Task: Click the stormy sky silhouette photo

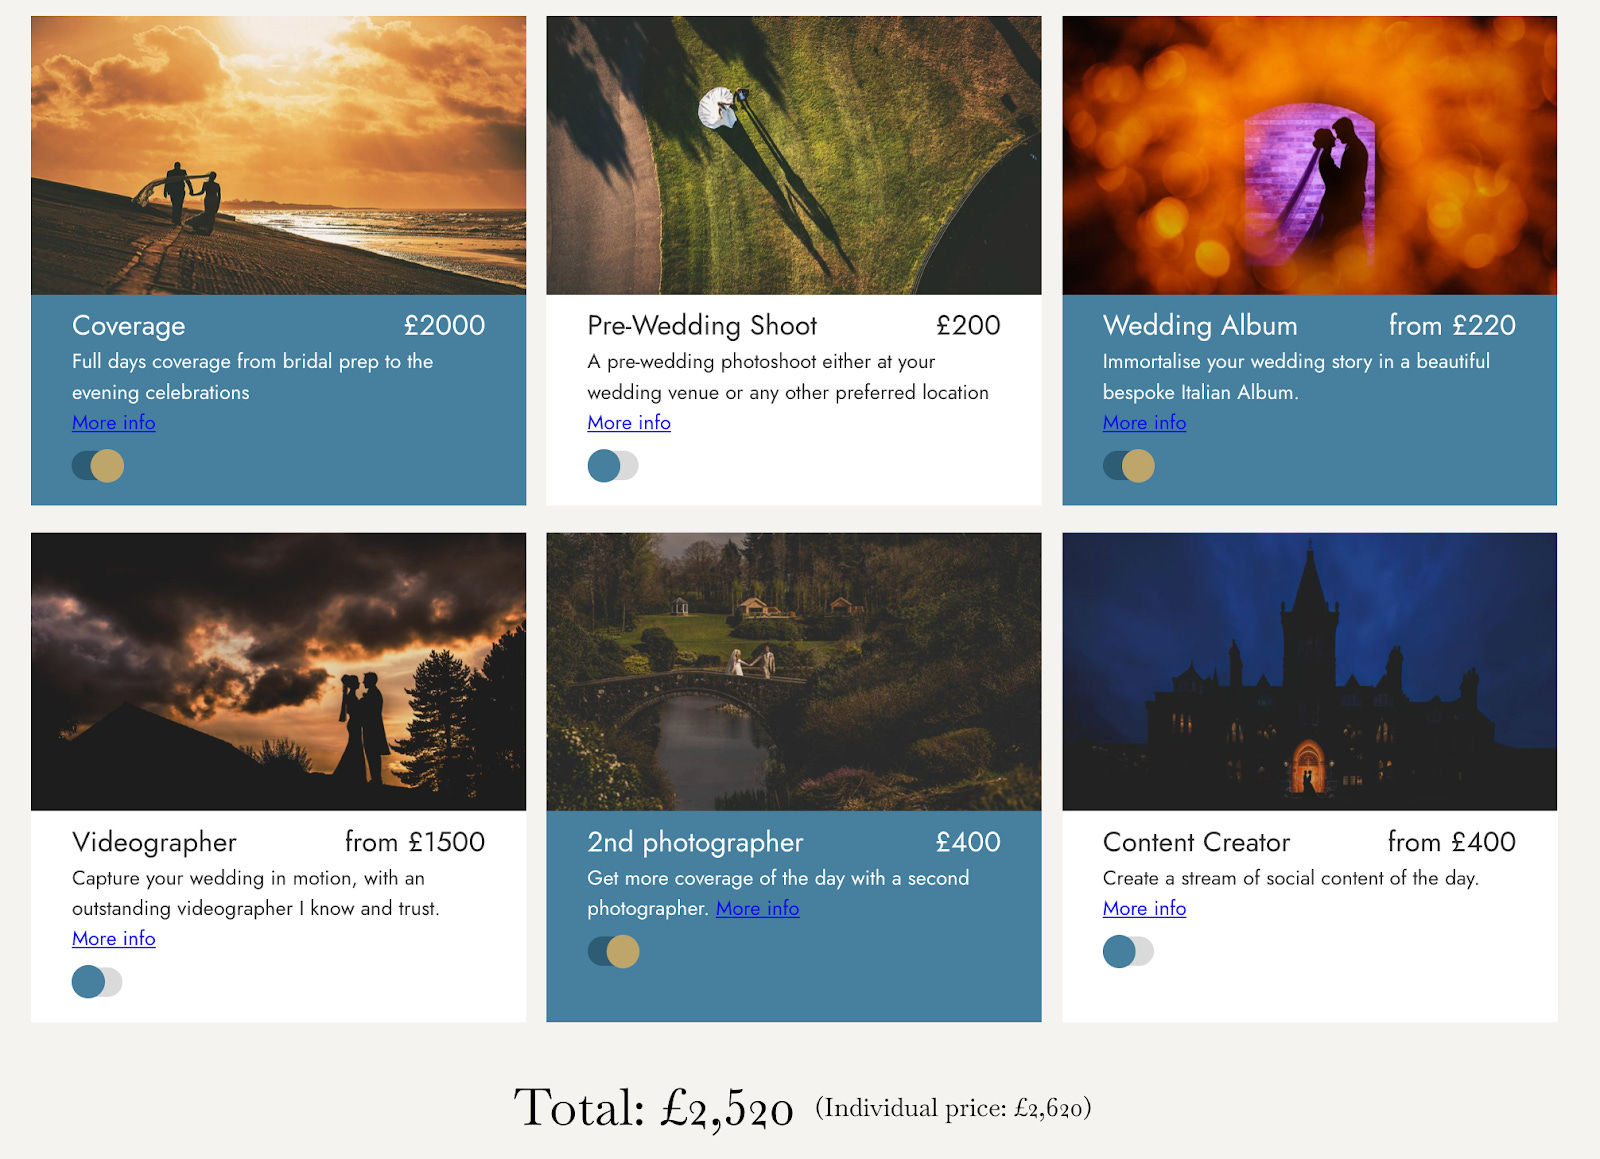Action: 278,671
